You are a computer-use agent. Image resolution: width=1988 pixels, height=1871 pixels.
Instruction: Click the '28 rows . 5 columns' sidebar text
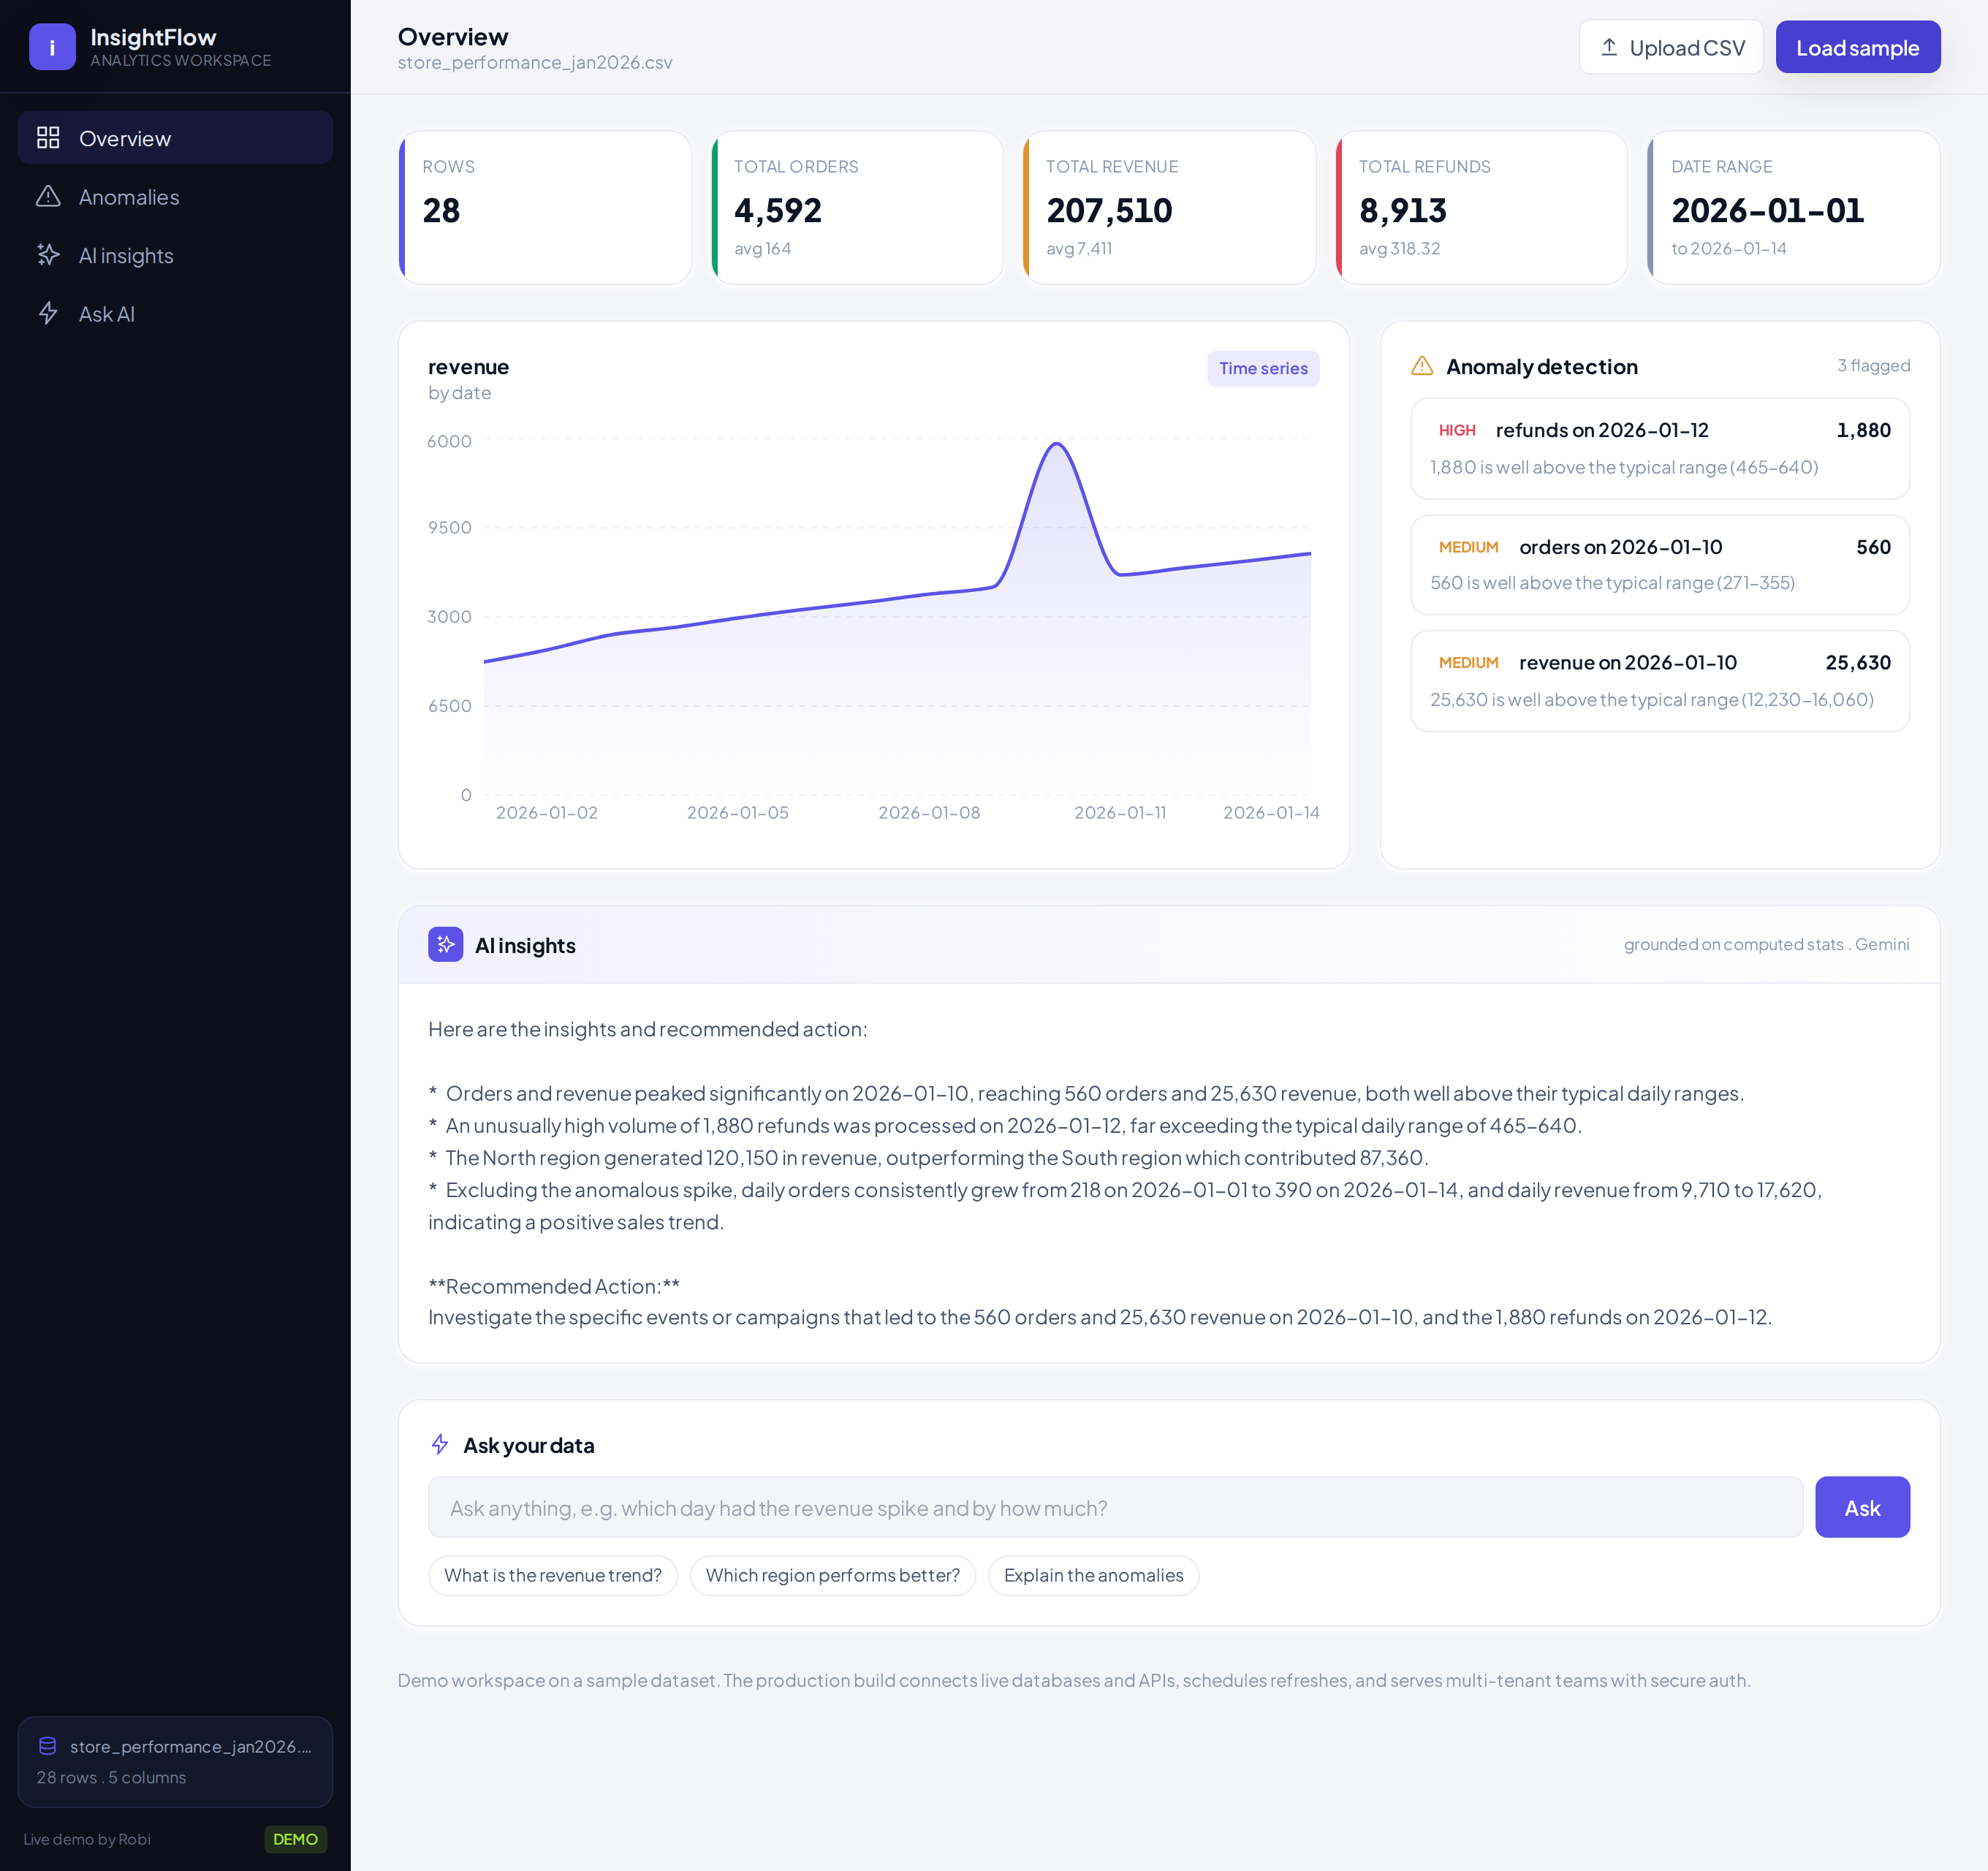(111, 1777)
